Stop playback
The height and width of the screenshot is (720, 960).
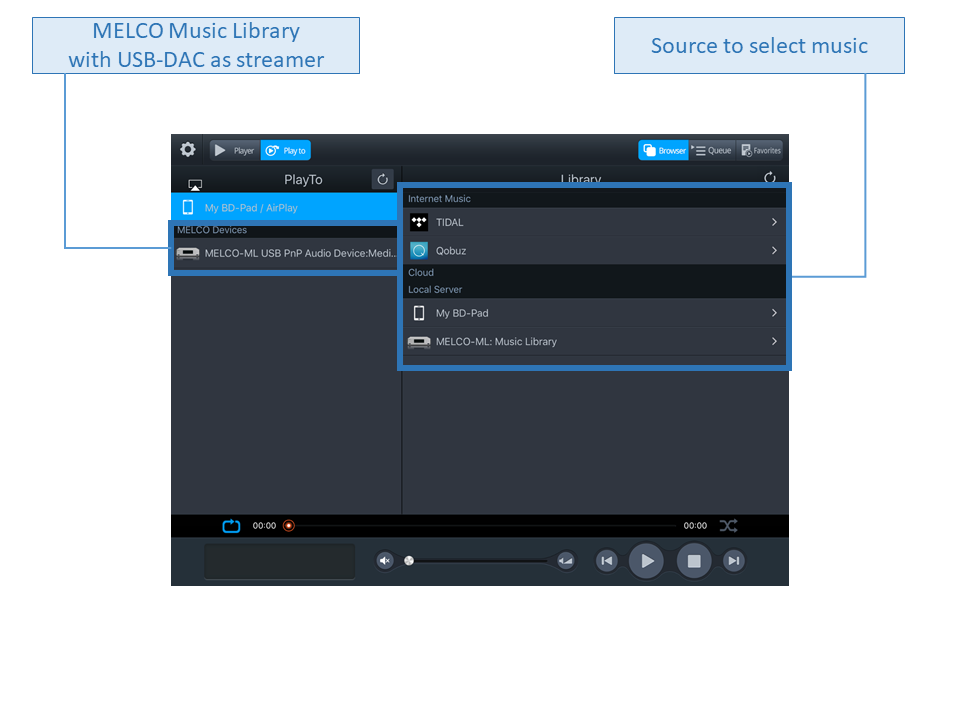(694, 561)
